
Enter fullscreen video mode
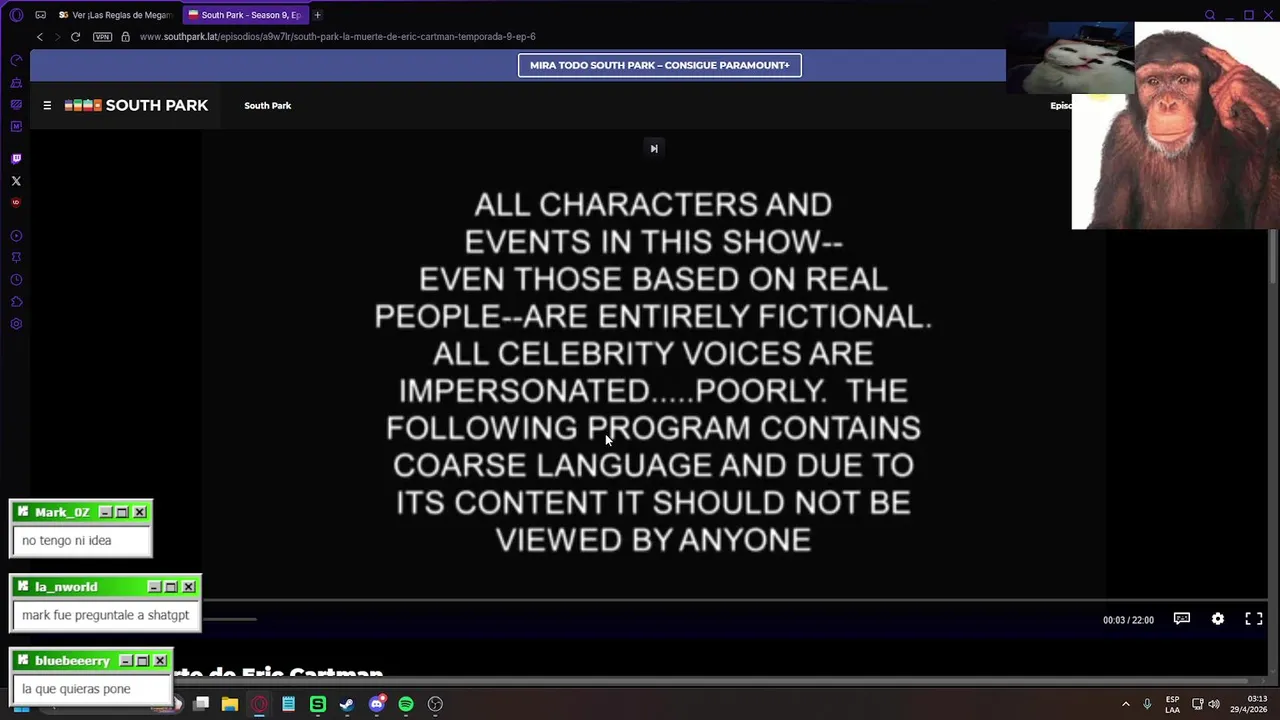tap(1253, 619)
